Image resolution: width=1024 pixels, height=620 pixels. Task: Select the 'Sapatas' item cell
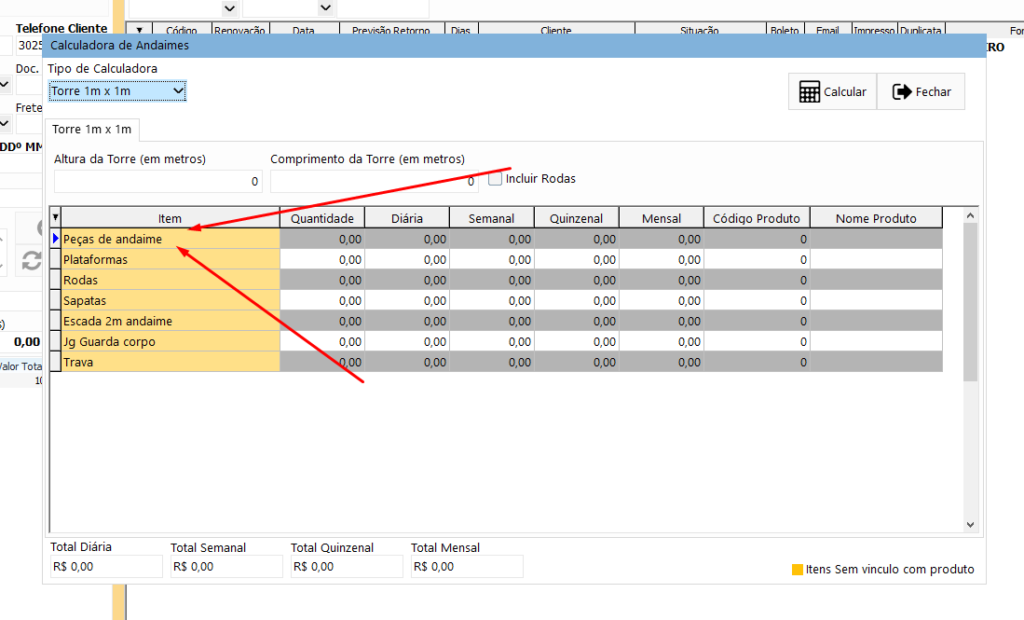(170, 301)
